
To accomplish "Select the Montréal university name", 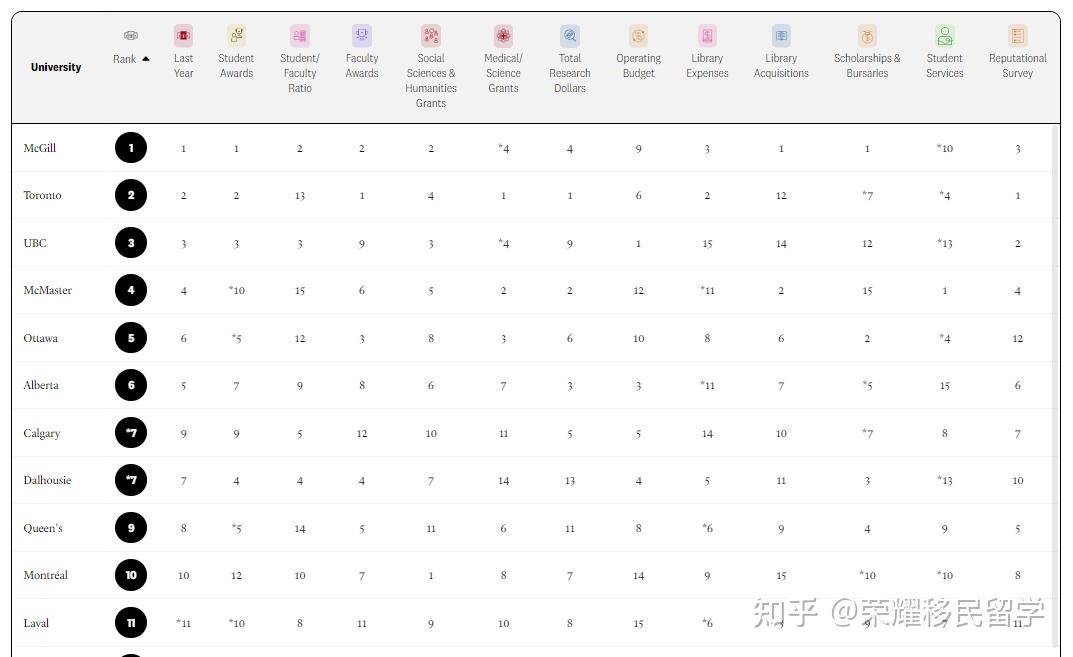I will (x=46, y=576).
